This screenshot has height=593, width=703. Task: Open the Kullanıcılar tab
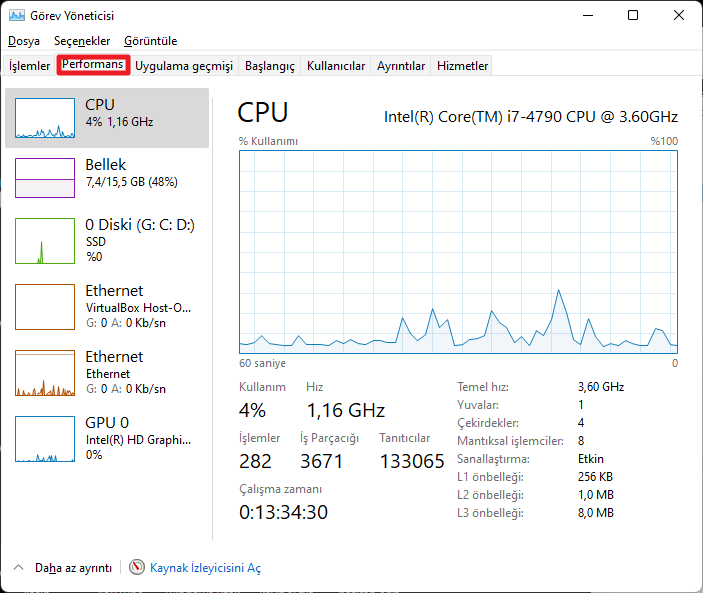click(x=336, y=66)
